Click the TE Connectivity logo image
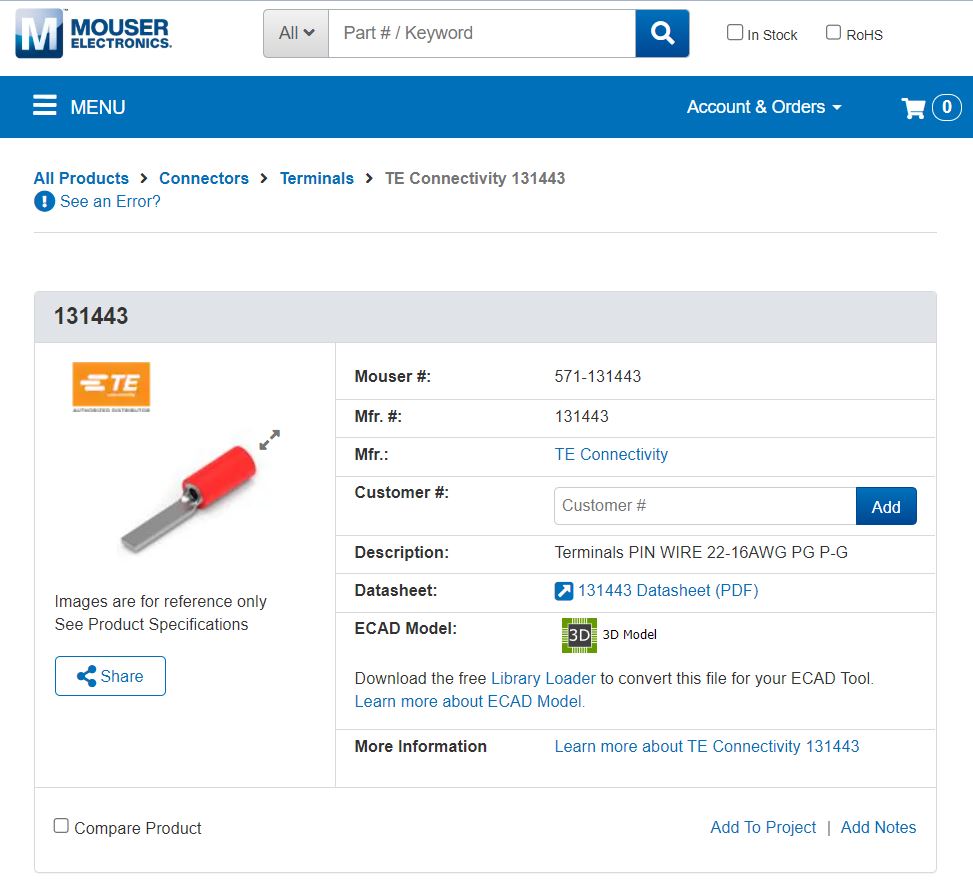The width and height of the screenshot is (973, 888). coord(111,387)
